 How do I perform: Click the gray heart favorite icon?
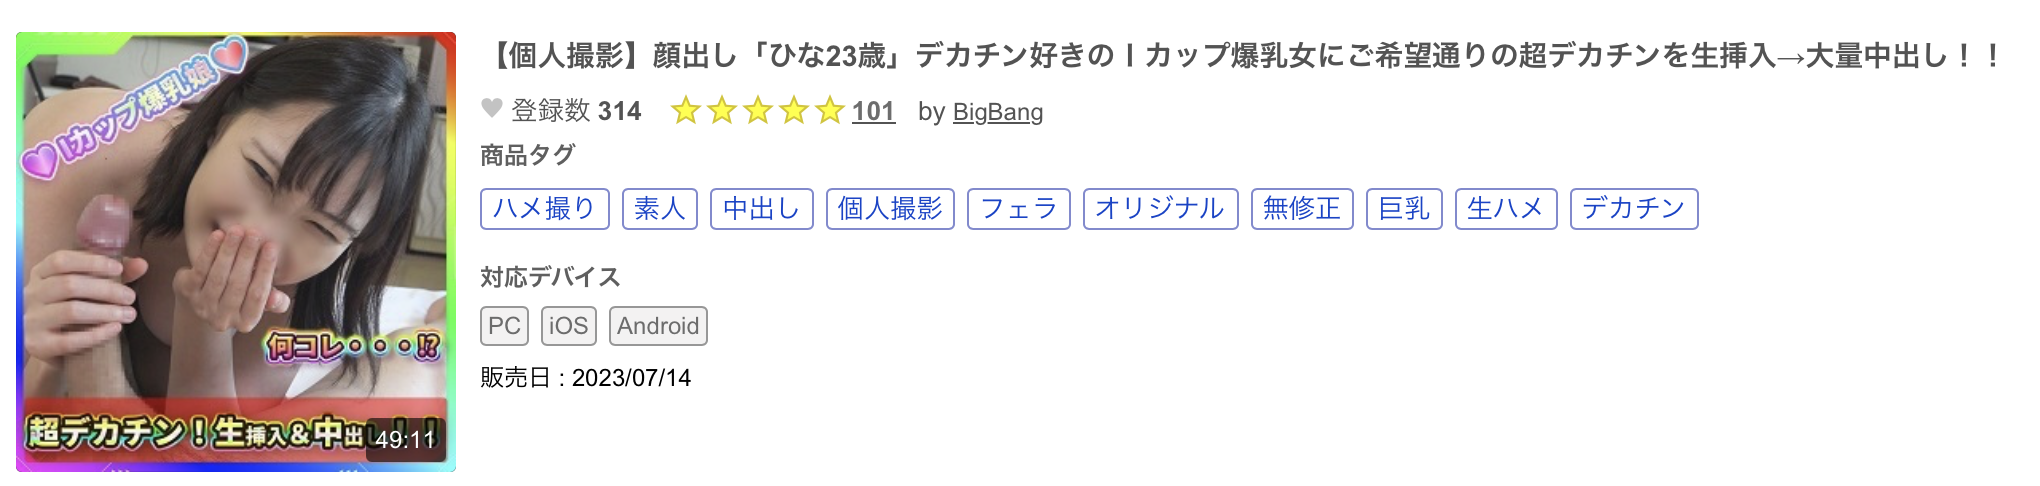491,108
